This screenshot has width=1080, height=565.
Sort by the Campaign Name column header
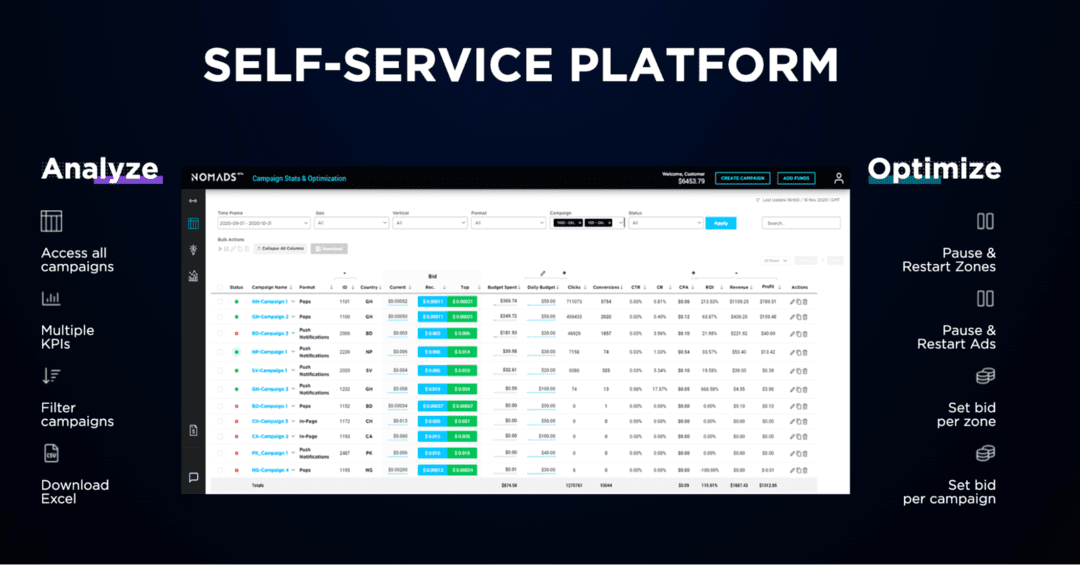pos(271,287)
